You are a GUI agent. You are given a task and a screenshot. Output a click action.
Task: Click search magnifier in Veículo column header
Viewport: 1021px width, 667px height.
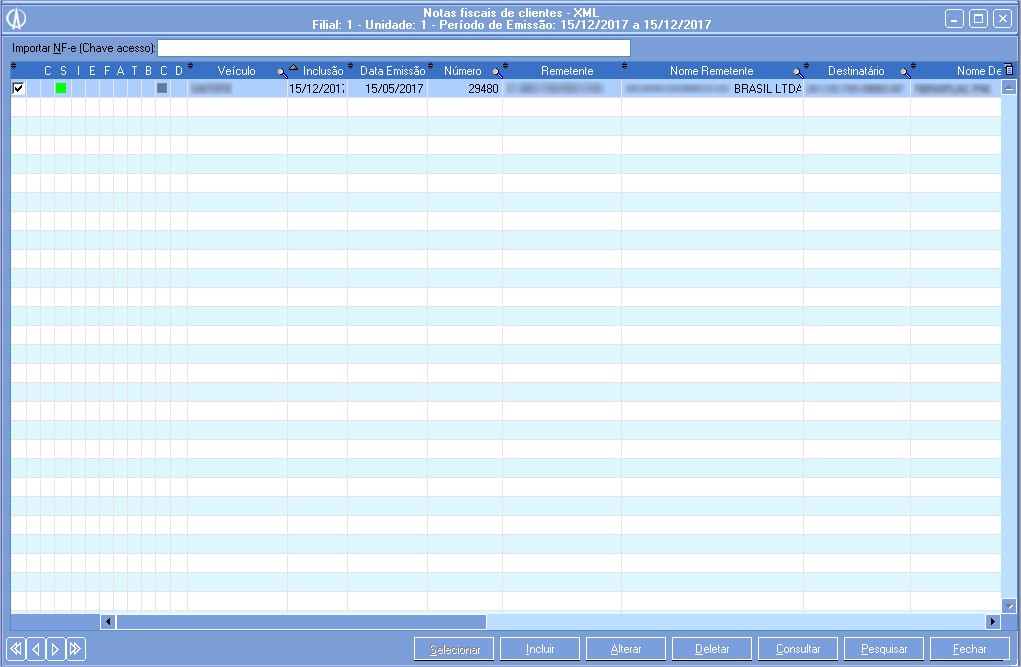281,73
